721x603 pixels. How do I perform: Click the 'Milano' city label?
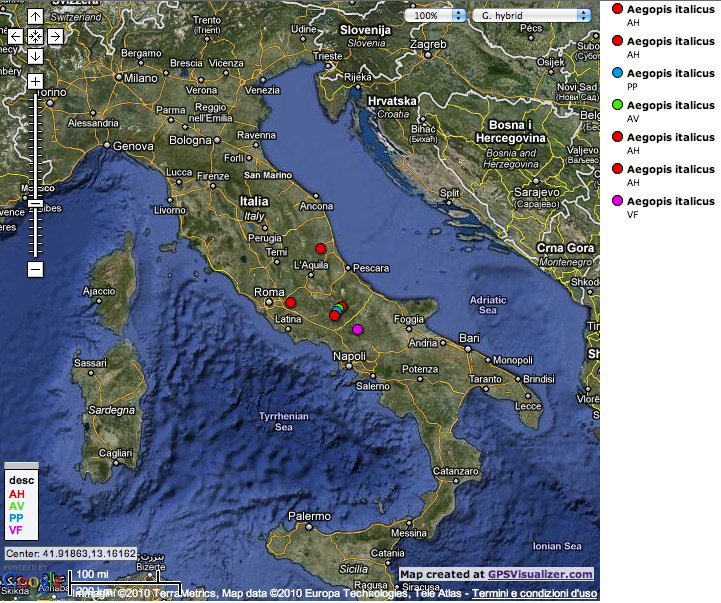coord(141,78)
